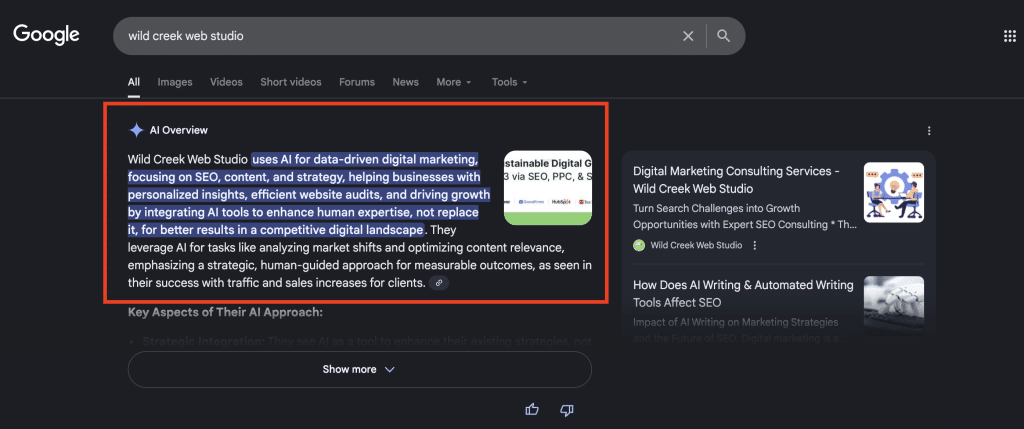Switch to the News tab
The image size is (1024, 429).
click(406, 82)
